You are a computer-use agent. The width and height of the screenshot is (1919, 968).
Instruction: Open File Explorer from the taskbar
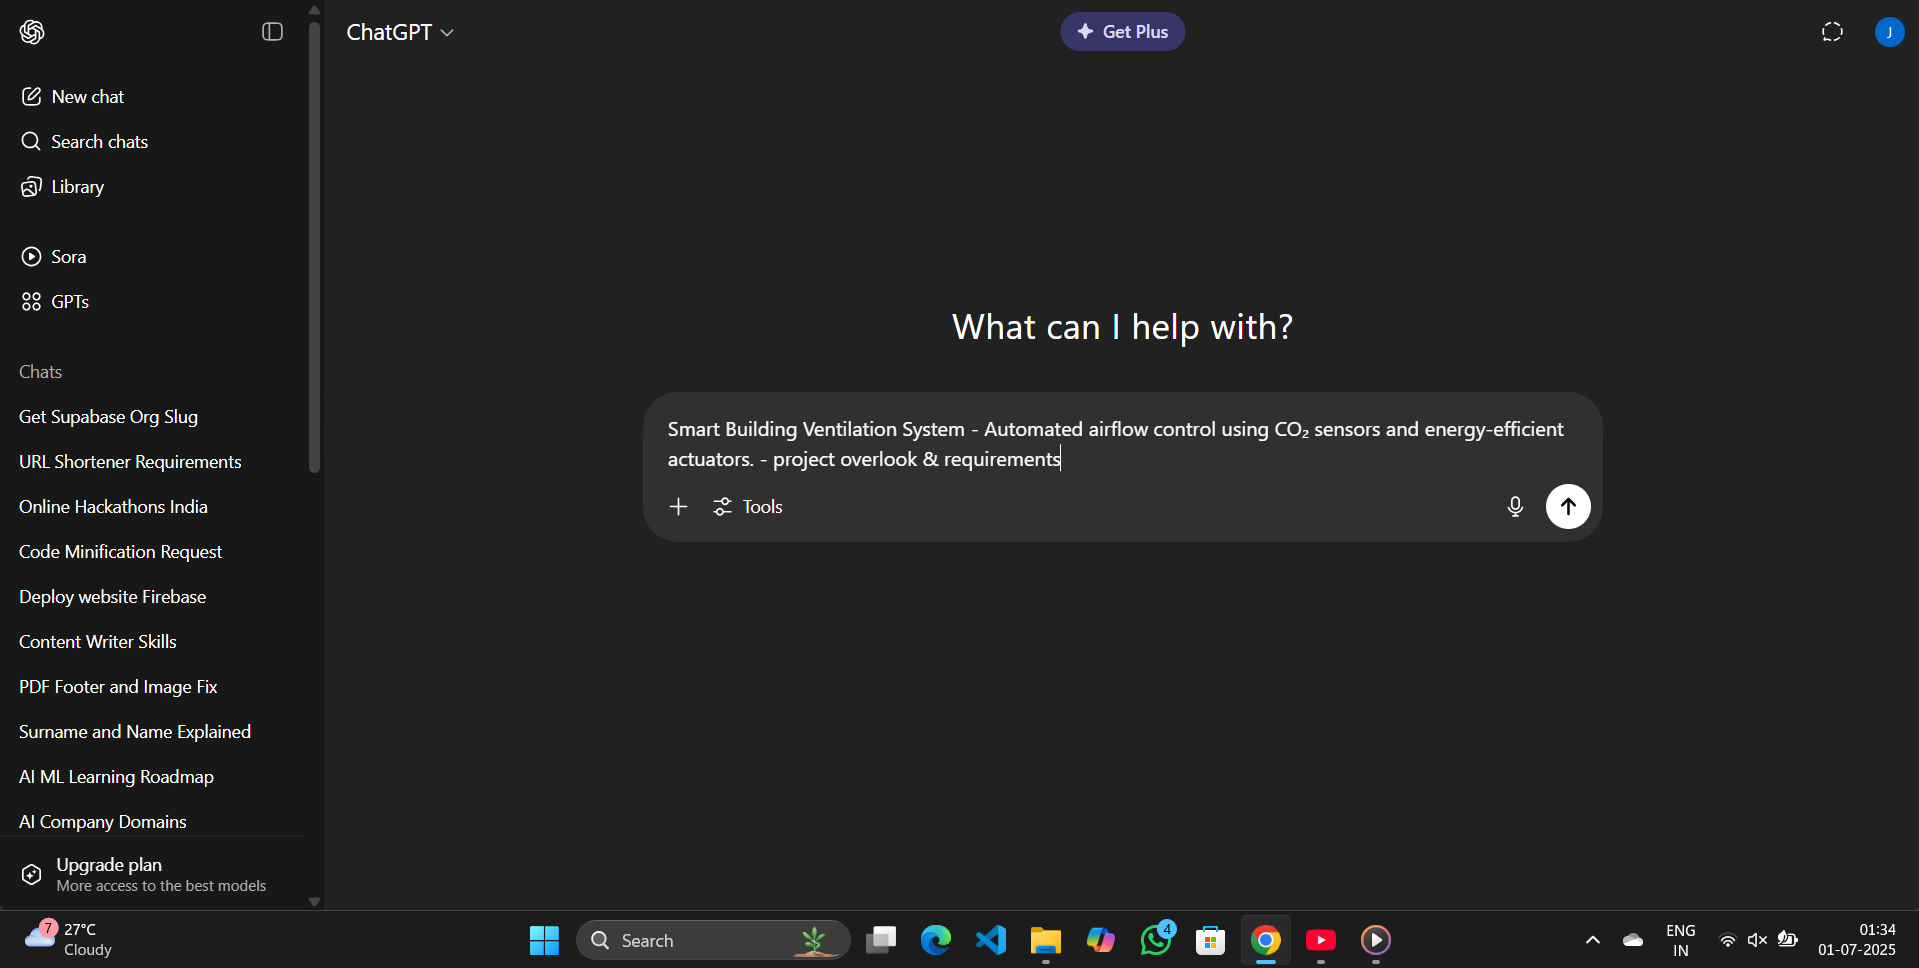point(1046,940)
